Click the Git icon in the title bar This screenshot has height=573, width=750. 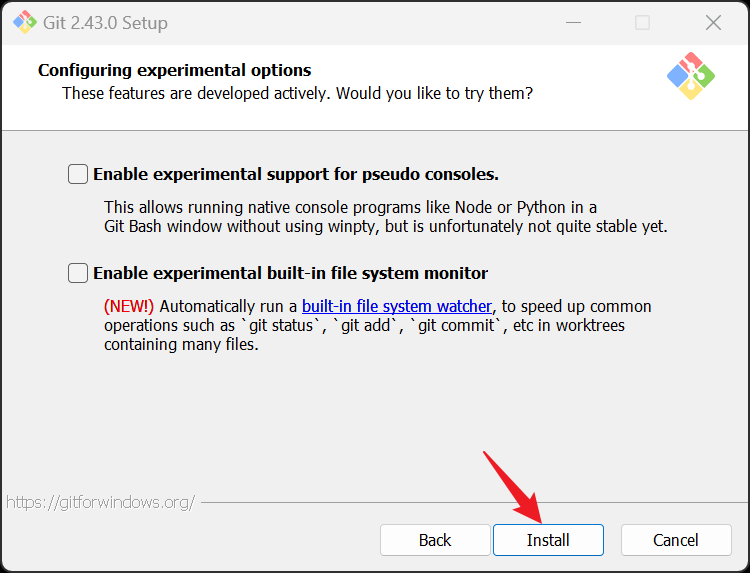pyautogui.click(x=24, y=22)
